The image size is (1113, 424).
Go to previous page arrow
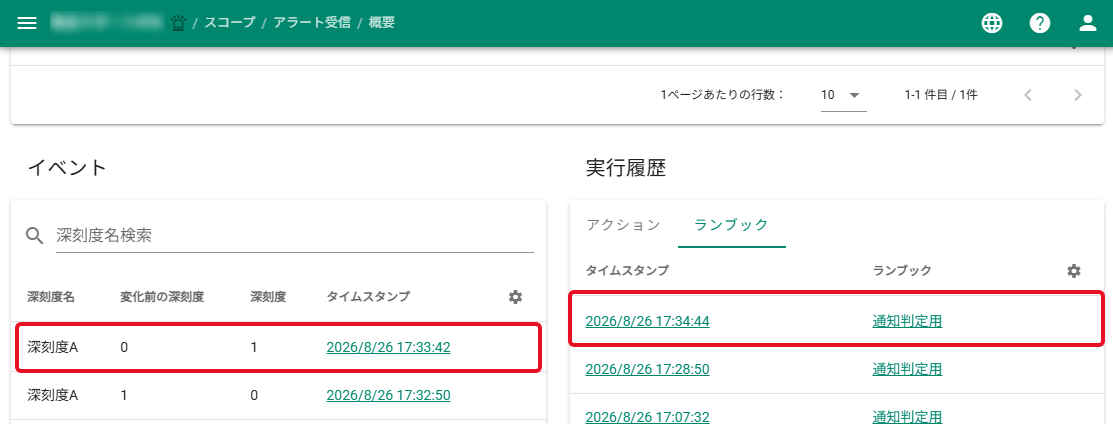[1027, 94]
